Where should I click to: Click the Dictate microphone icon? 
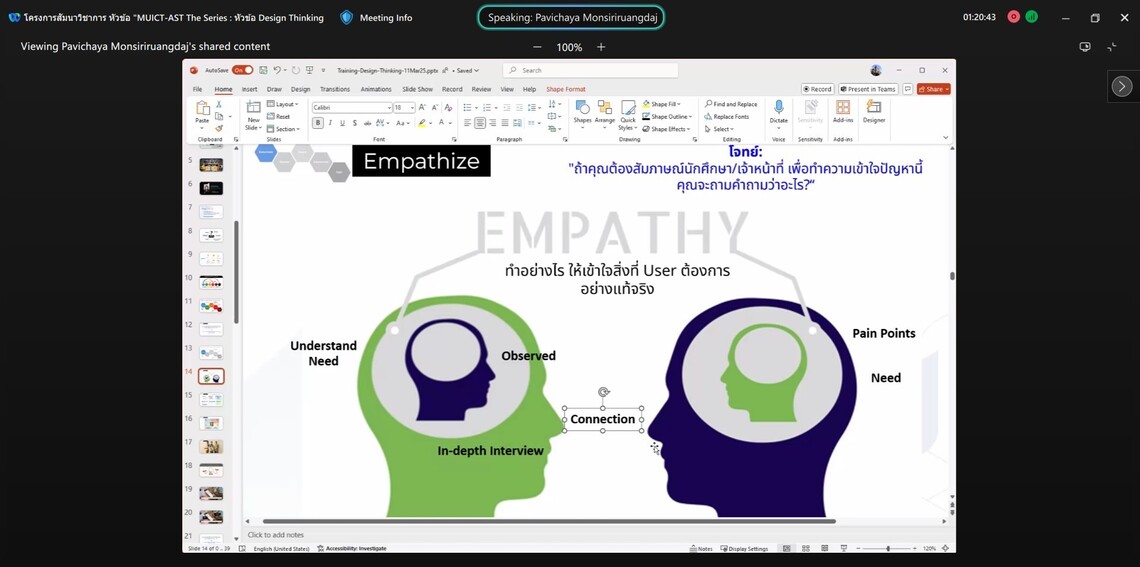778,108
